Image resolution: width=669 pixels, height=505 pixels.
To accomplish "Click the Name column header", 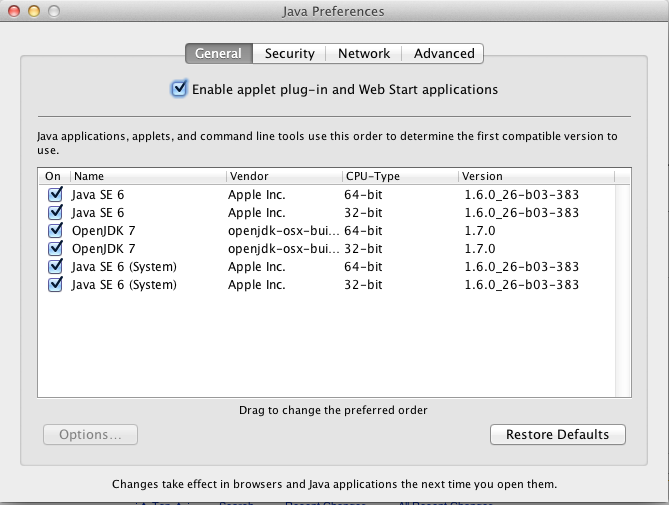I will [x=148, y=176].
